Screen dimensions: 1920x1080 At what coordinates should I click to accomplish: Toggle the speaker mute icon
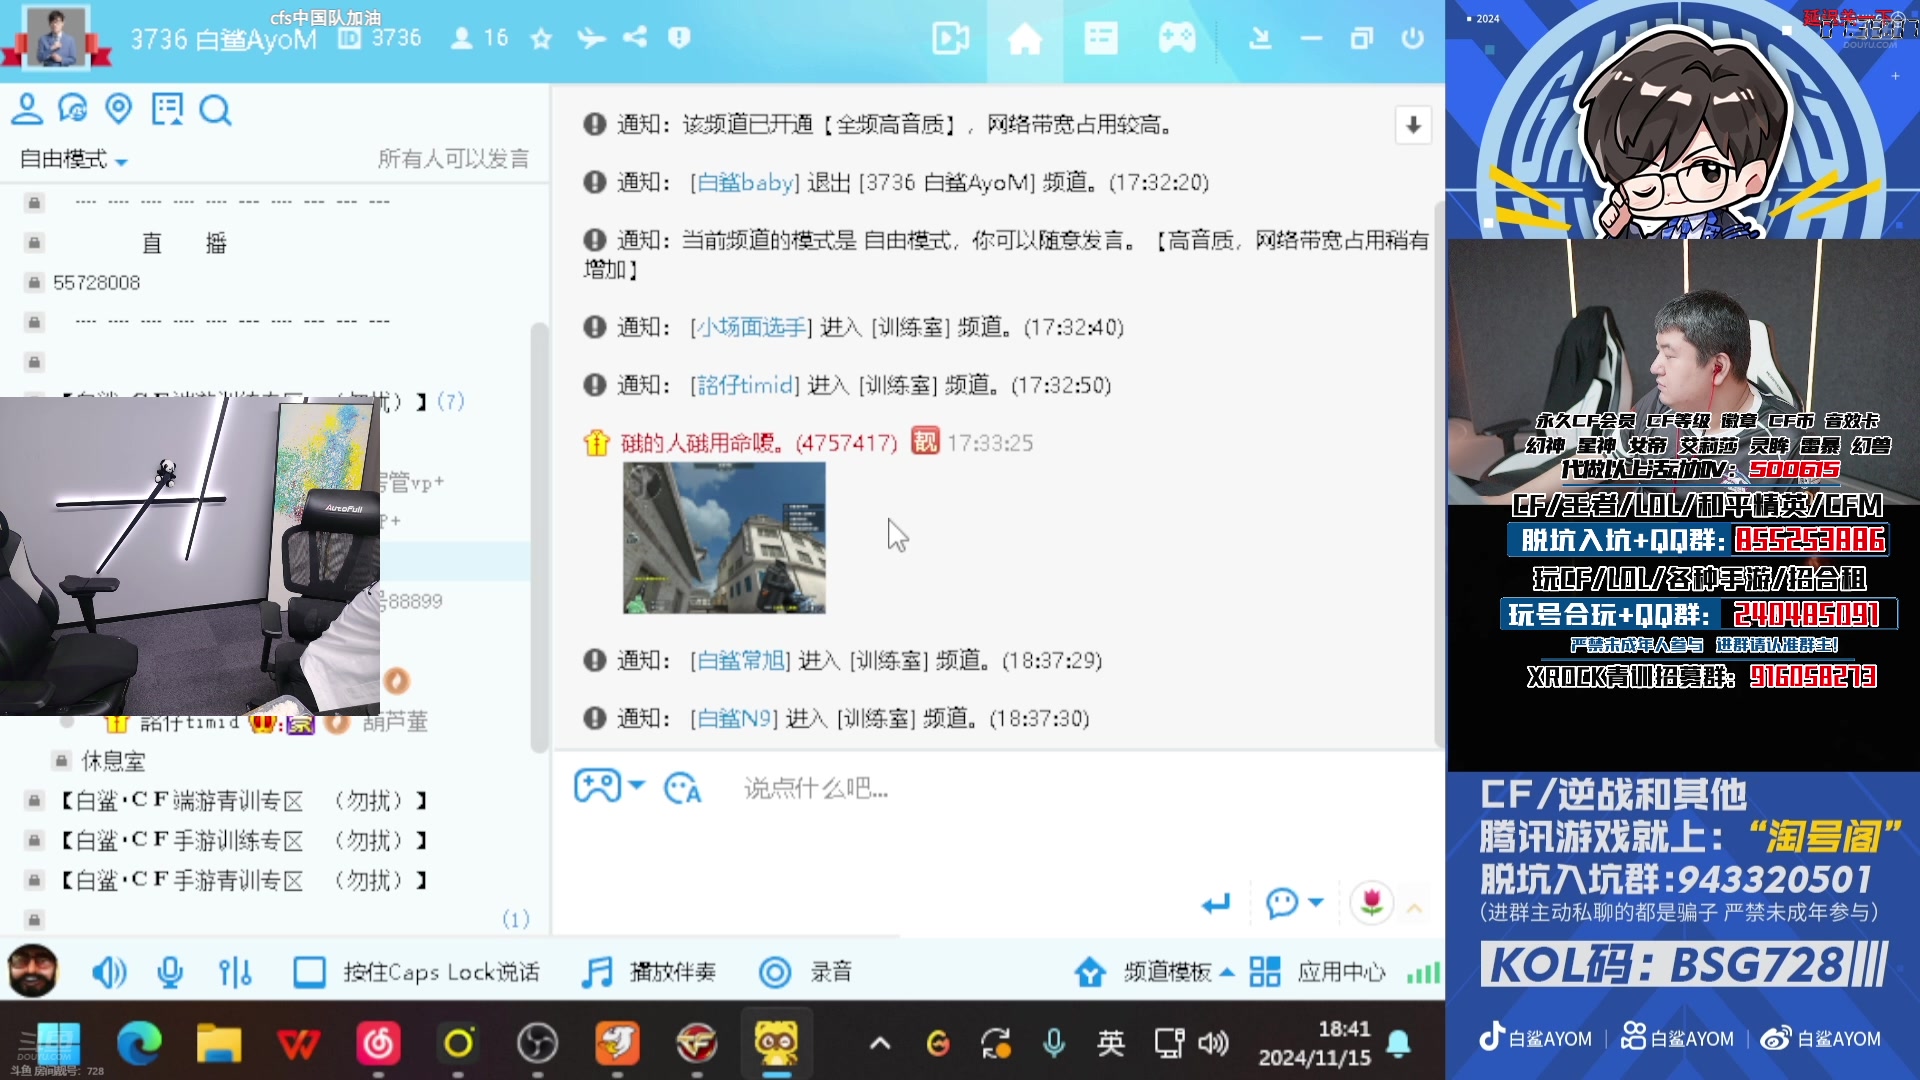pyautogui.click(x=108, y=972)
